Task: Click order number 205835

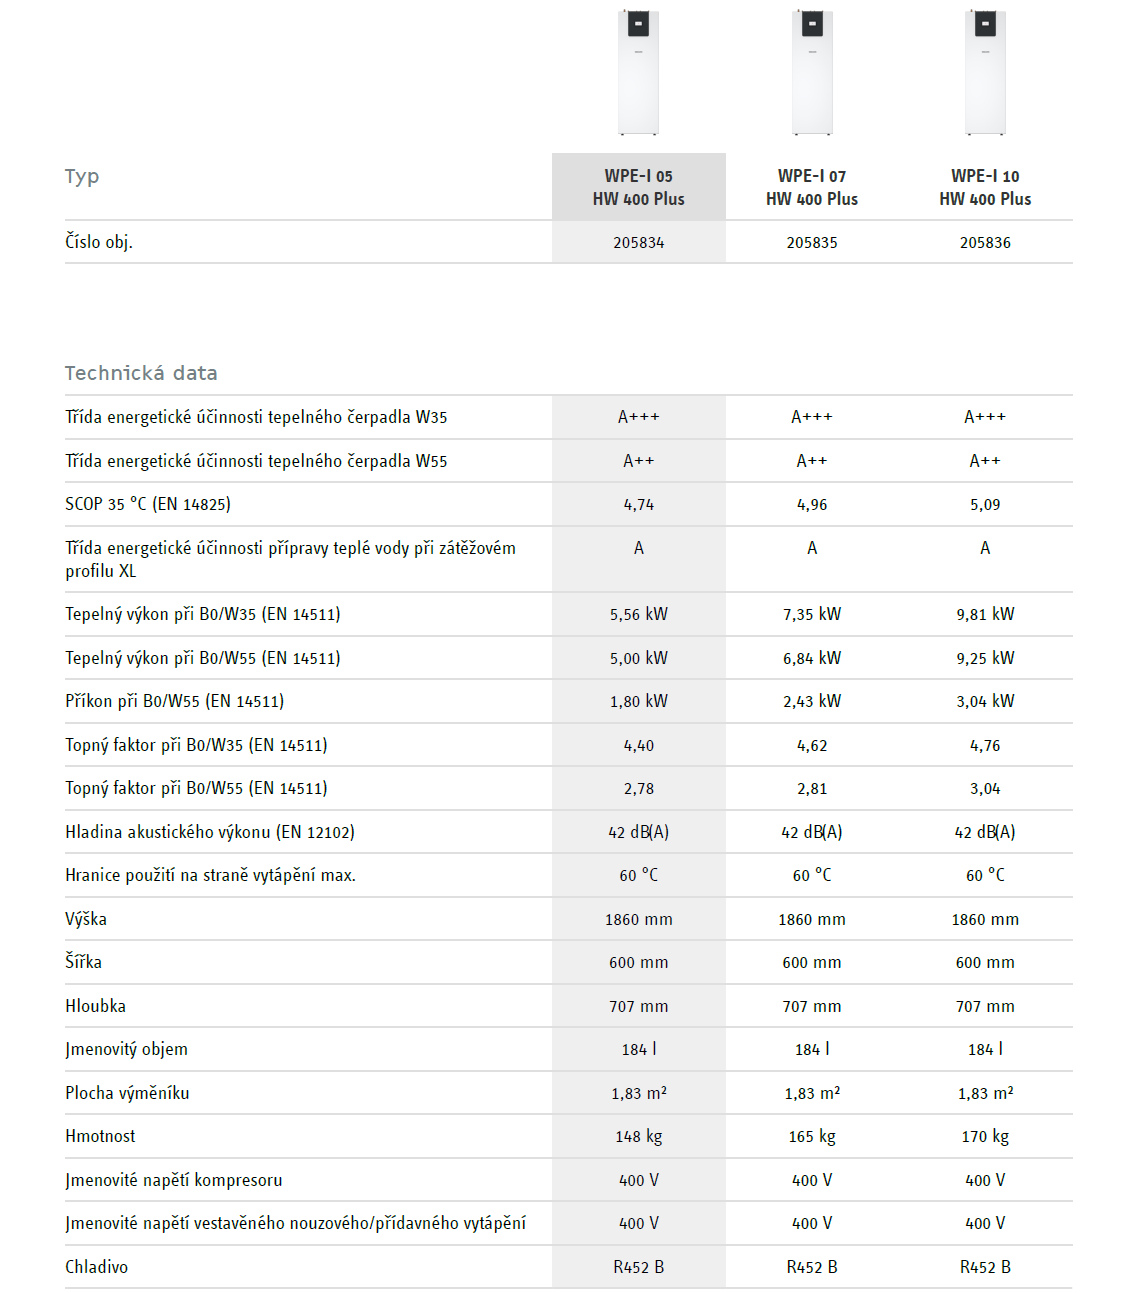Action: click(x=812, y=243)
